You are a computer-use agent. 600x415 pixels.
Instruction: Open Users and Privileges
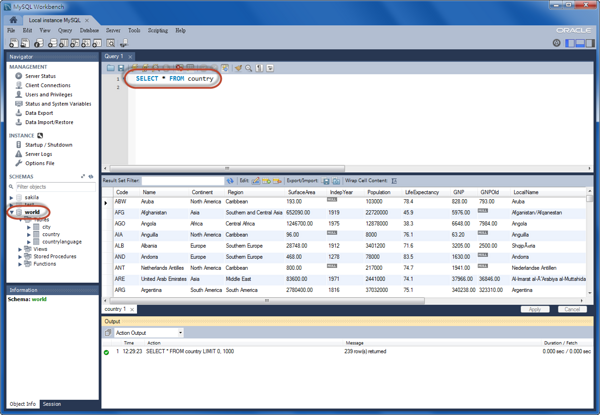[x=48, y=94]
